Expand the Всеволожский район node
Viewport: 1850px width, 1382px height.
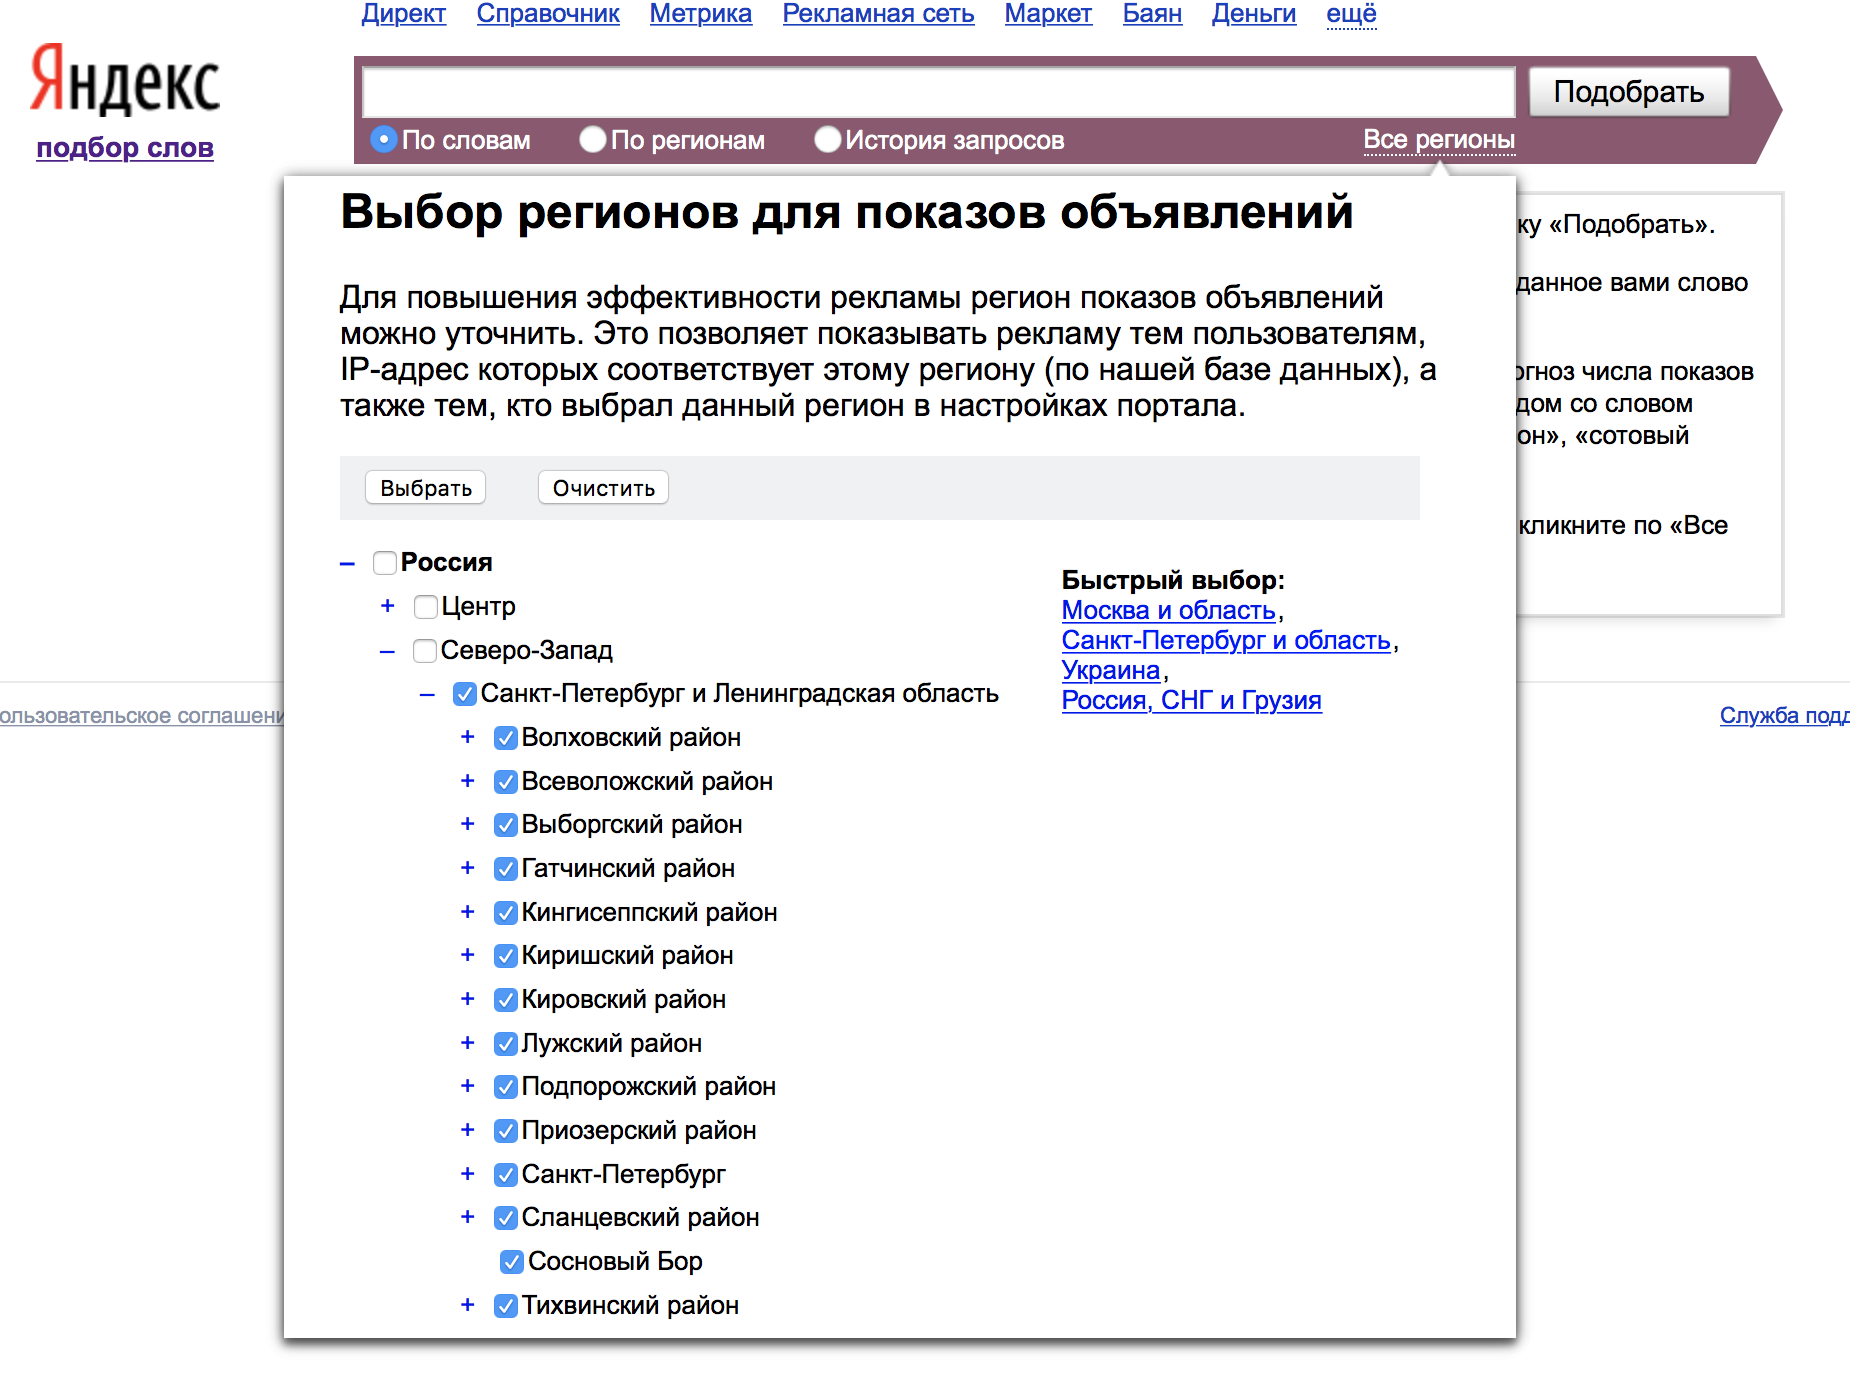468,781
